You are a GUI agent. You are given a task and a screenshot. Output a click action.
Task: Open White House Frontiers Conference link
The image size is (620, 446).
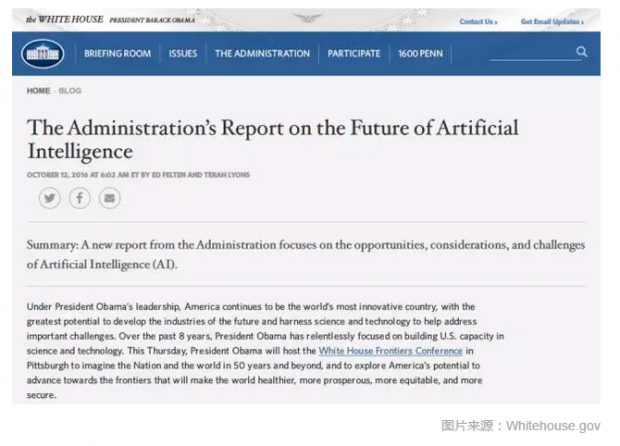coord(390,351)
